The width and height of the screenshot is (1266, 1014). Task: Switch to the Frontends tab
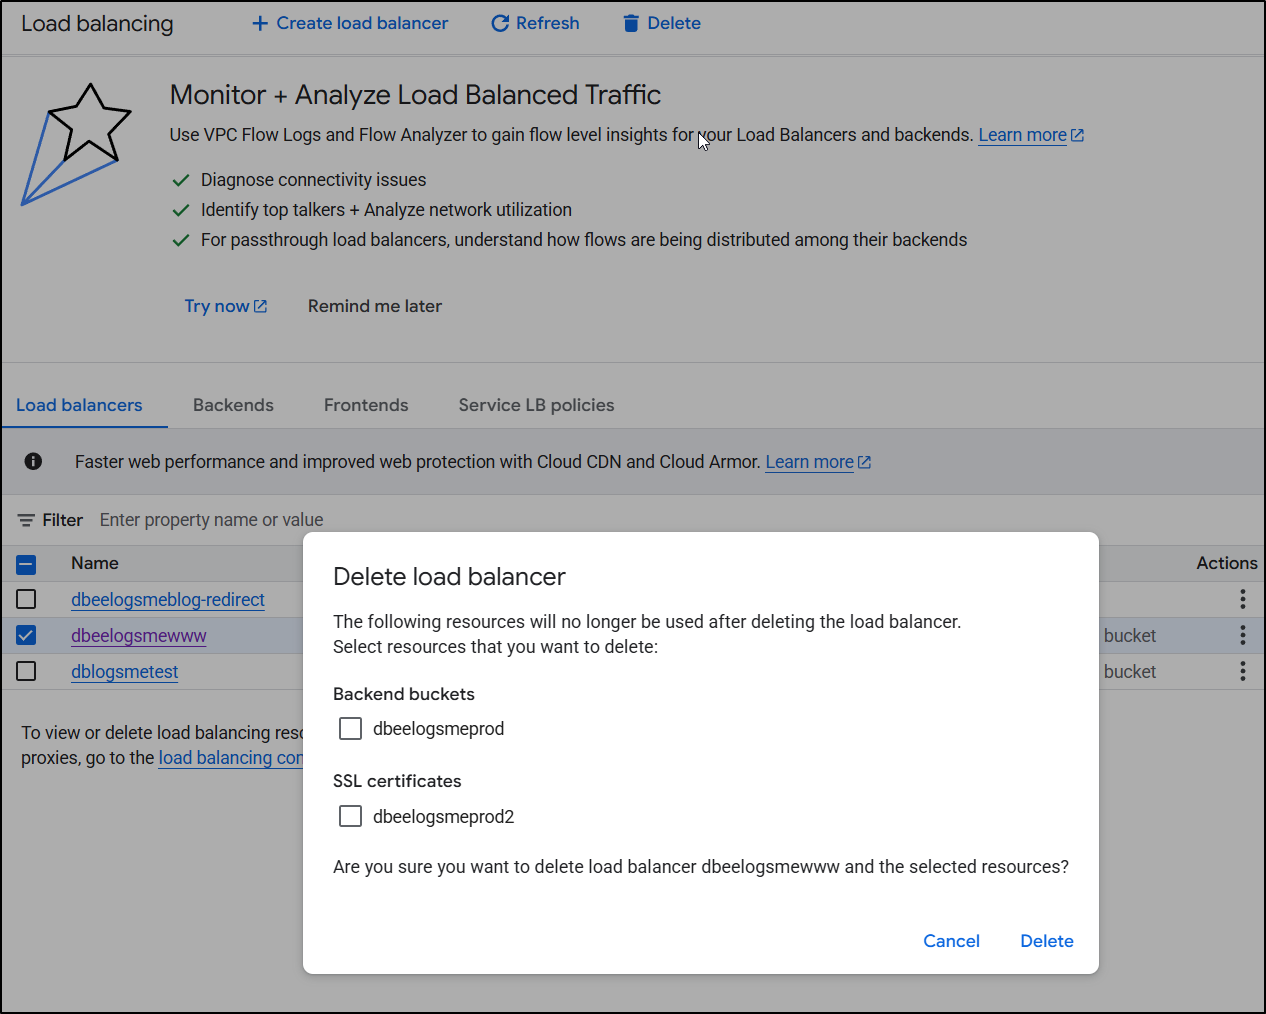[366, 405]
